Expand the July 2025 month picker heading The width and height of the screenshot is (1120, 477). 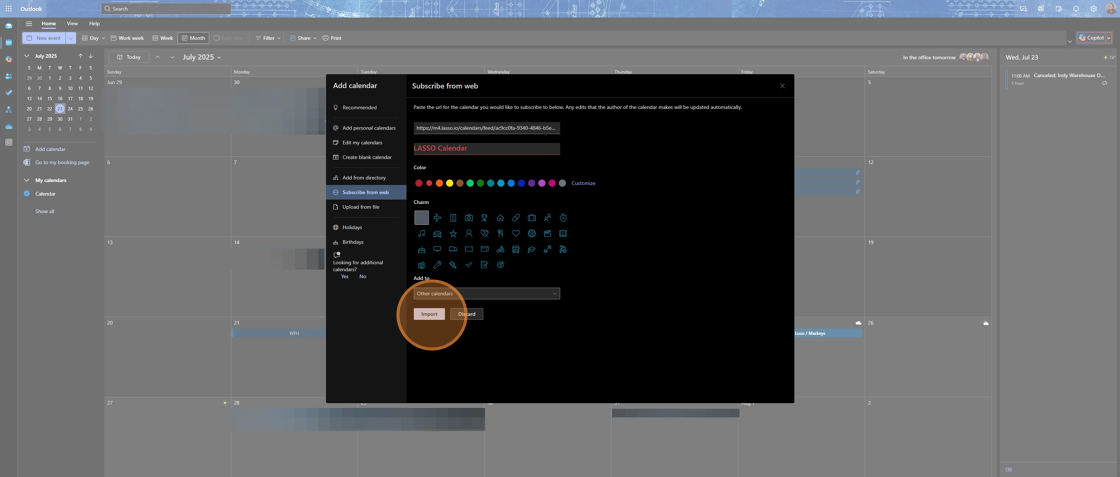201,57
